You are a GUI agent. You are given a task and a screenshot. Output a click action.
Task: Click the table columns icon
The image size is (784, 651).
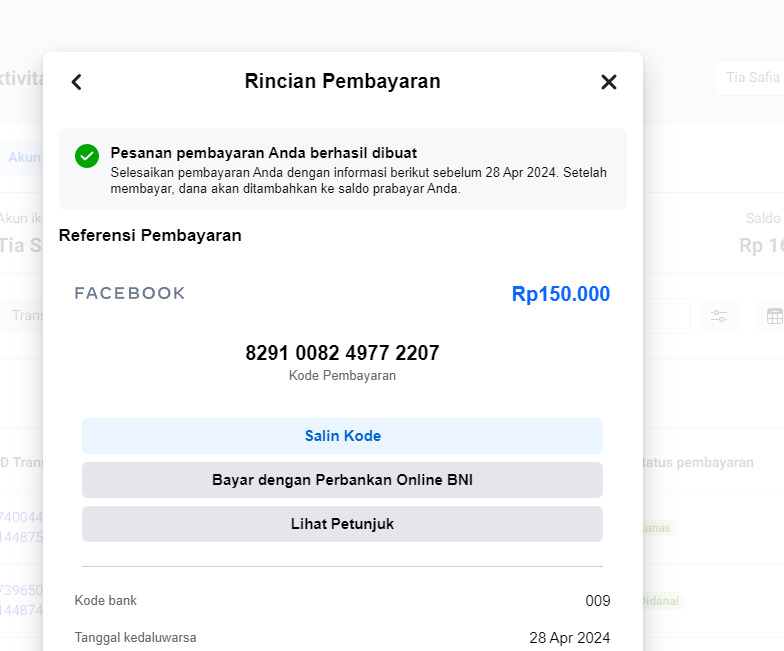tap(774, 316)
